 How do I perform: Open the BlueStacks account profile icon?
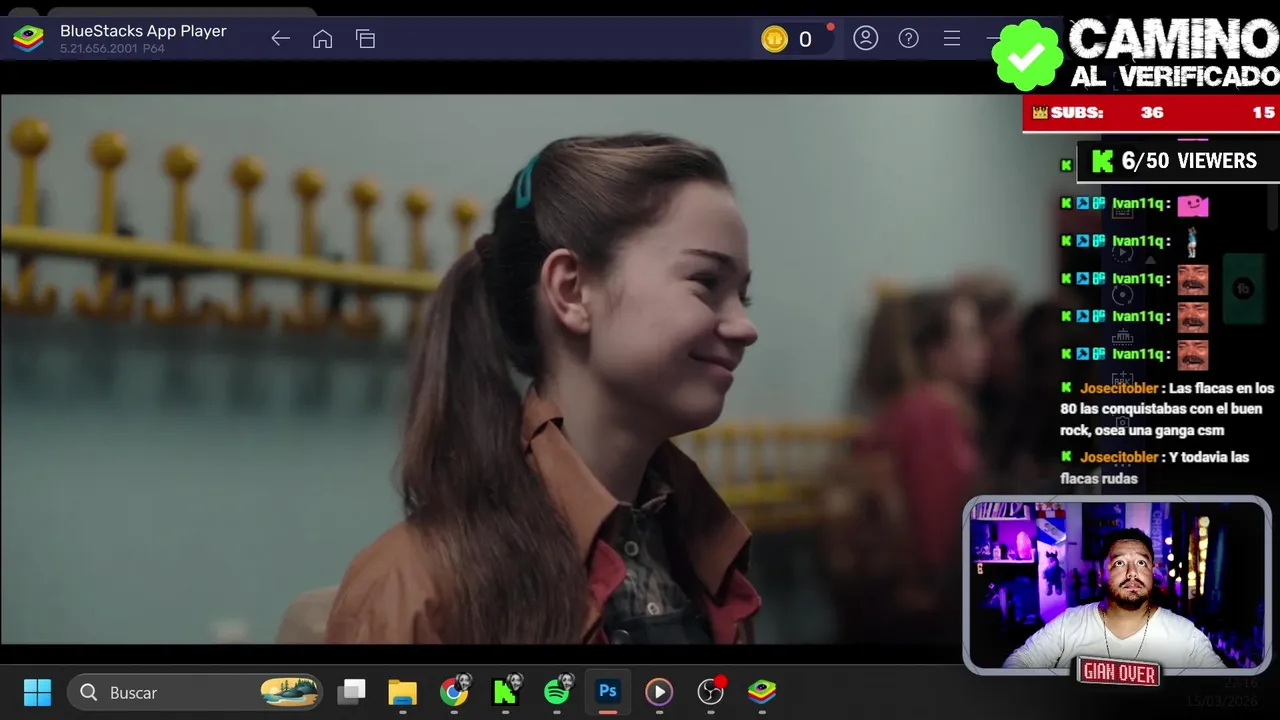[x=865, y=38]
